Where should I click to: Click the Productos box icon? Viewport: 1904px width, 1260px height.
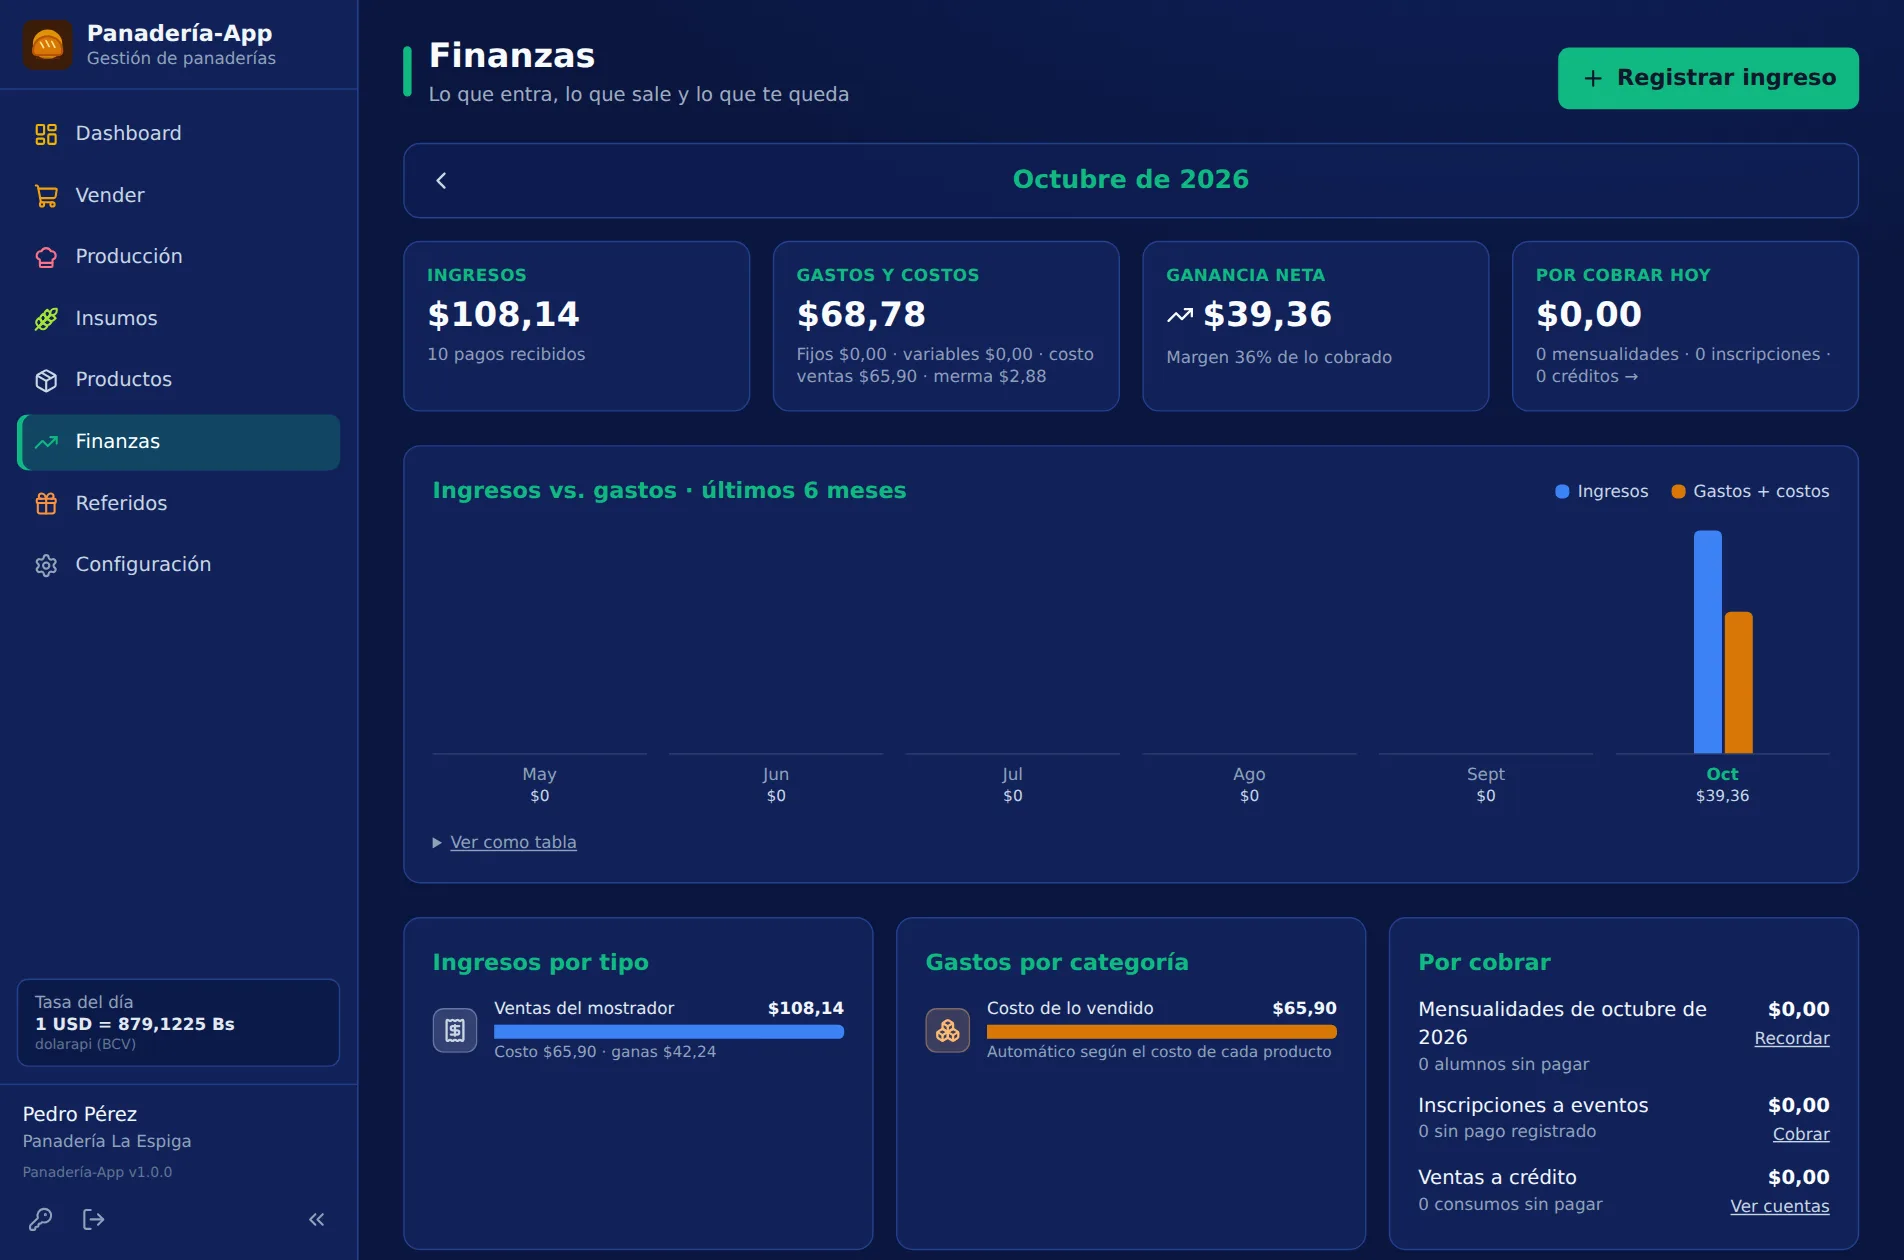point(46,380)
